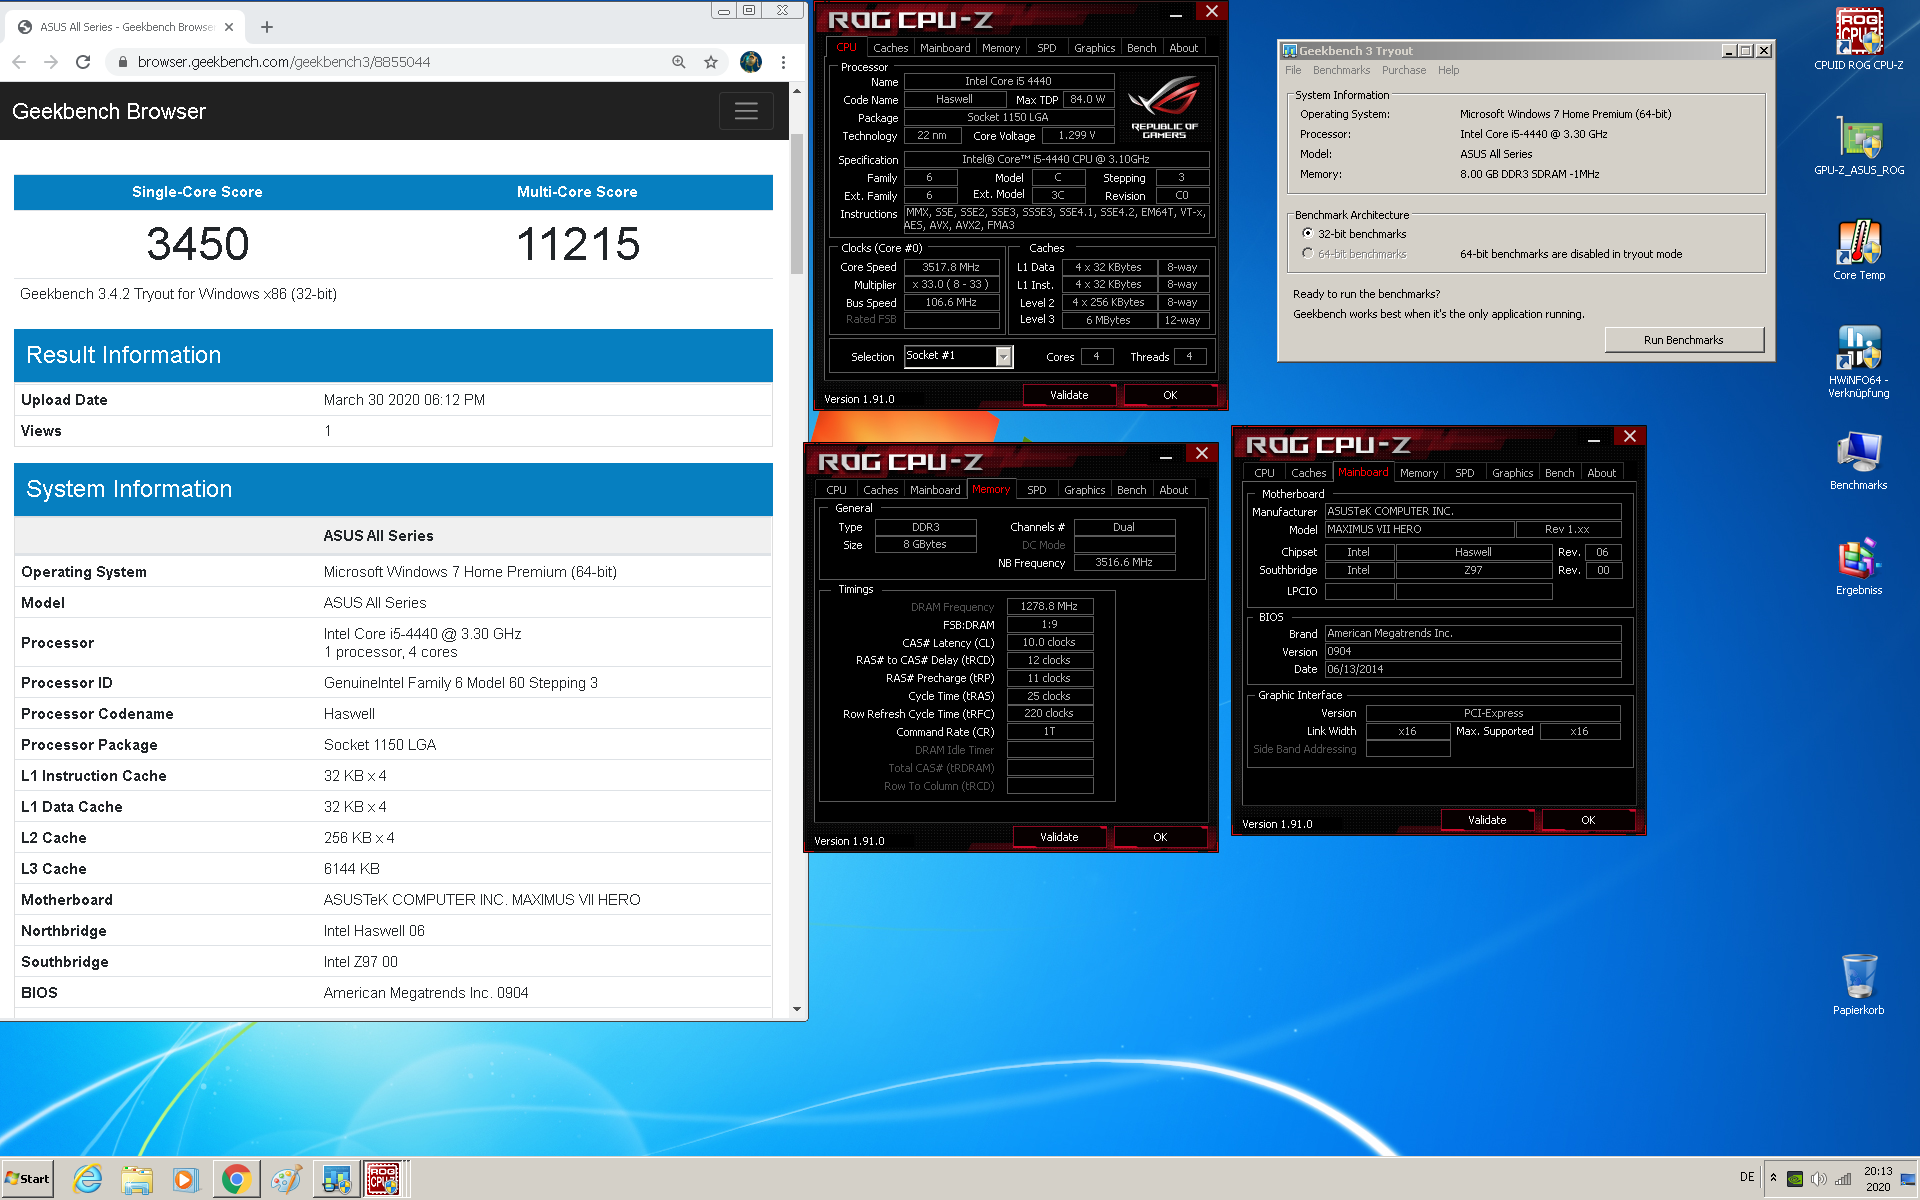
Task: Open the Chrome profile avatar
Action: pos(751,62)
